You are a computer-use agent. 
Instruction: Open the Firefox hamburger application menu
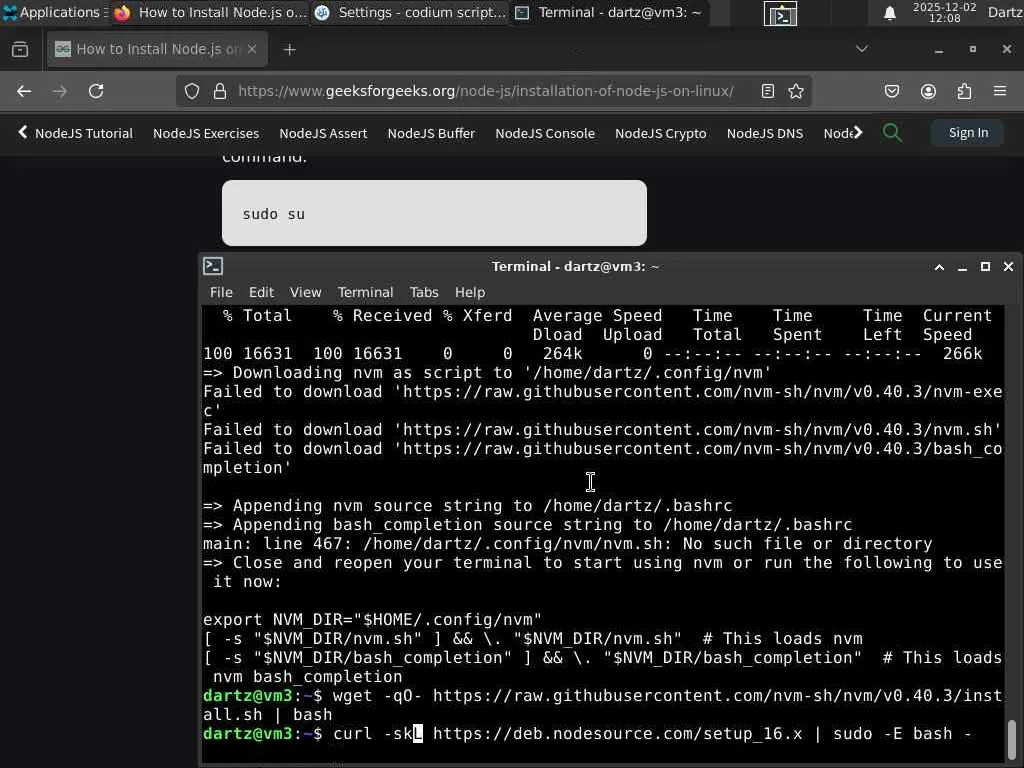(x=1000, y=91)
